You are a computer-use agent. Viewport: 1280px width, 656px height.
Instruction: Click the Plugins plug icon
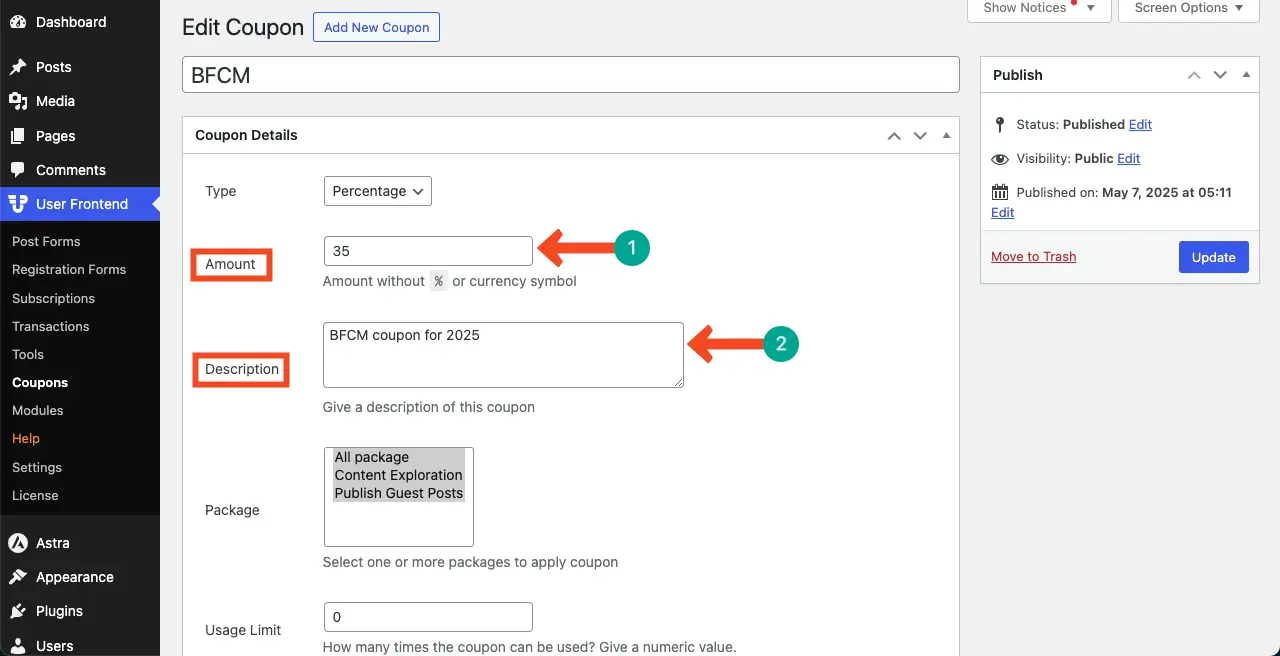click(x=18, y=611)
